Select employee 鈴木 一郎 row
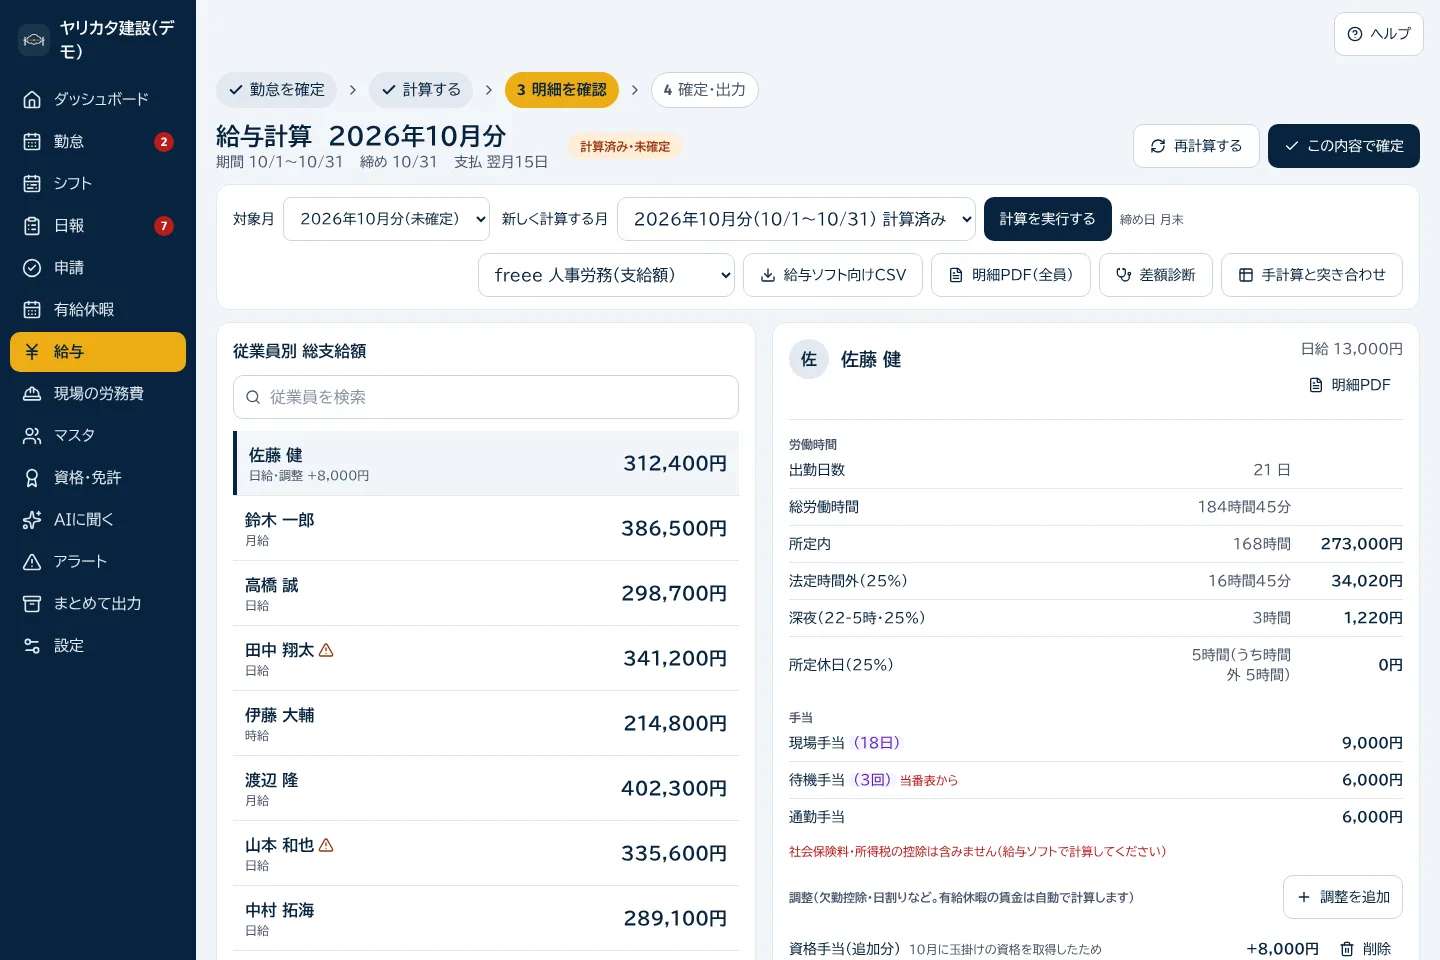The width and height of the screenshot is (1440, 960). point(486,528)
